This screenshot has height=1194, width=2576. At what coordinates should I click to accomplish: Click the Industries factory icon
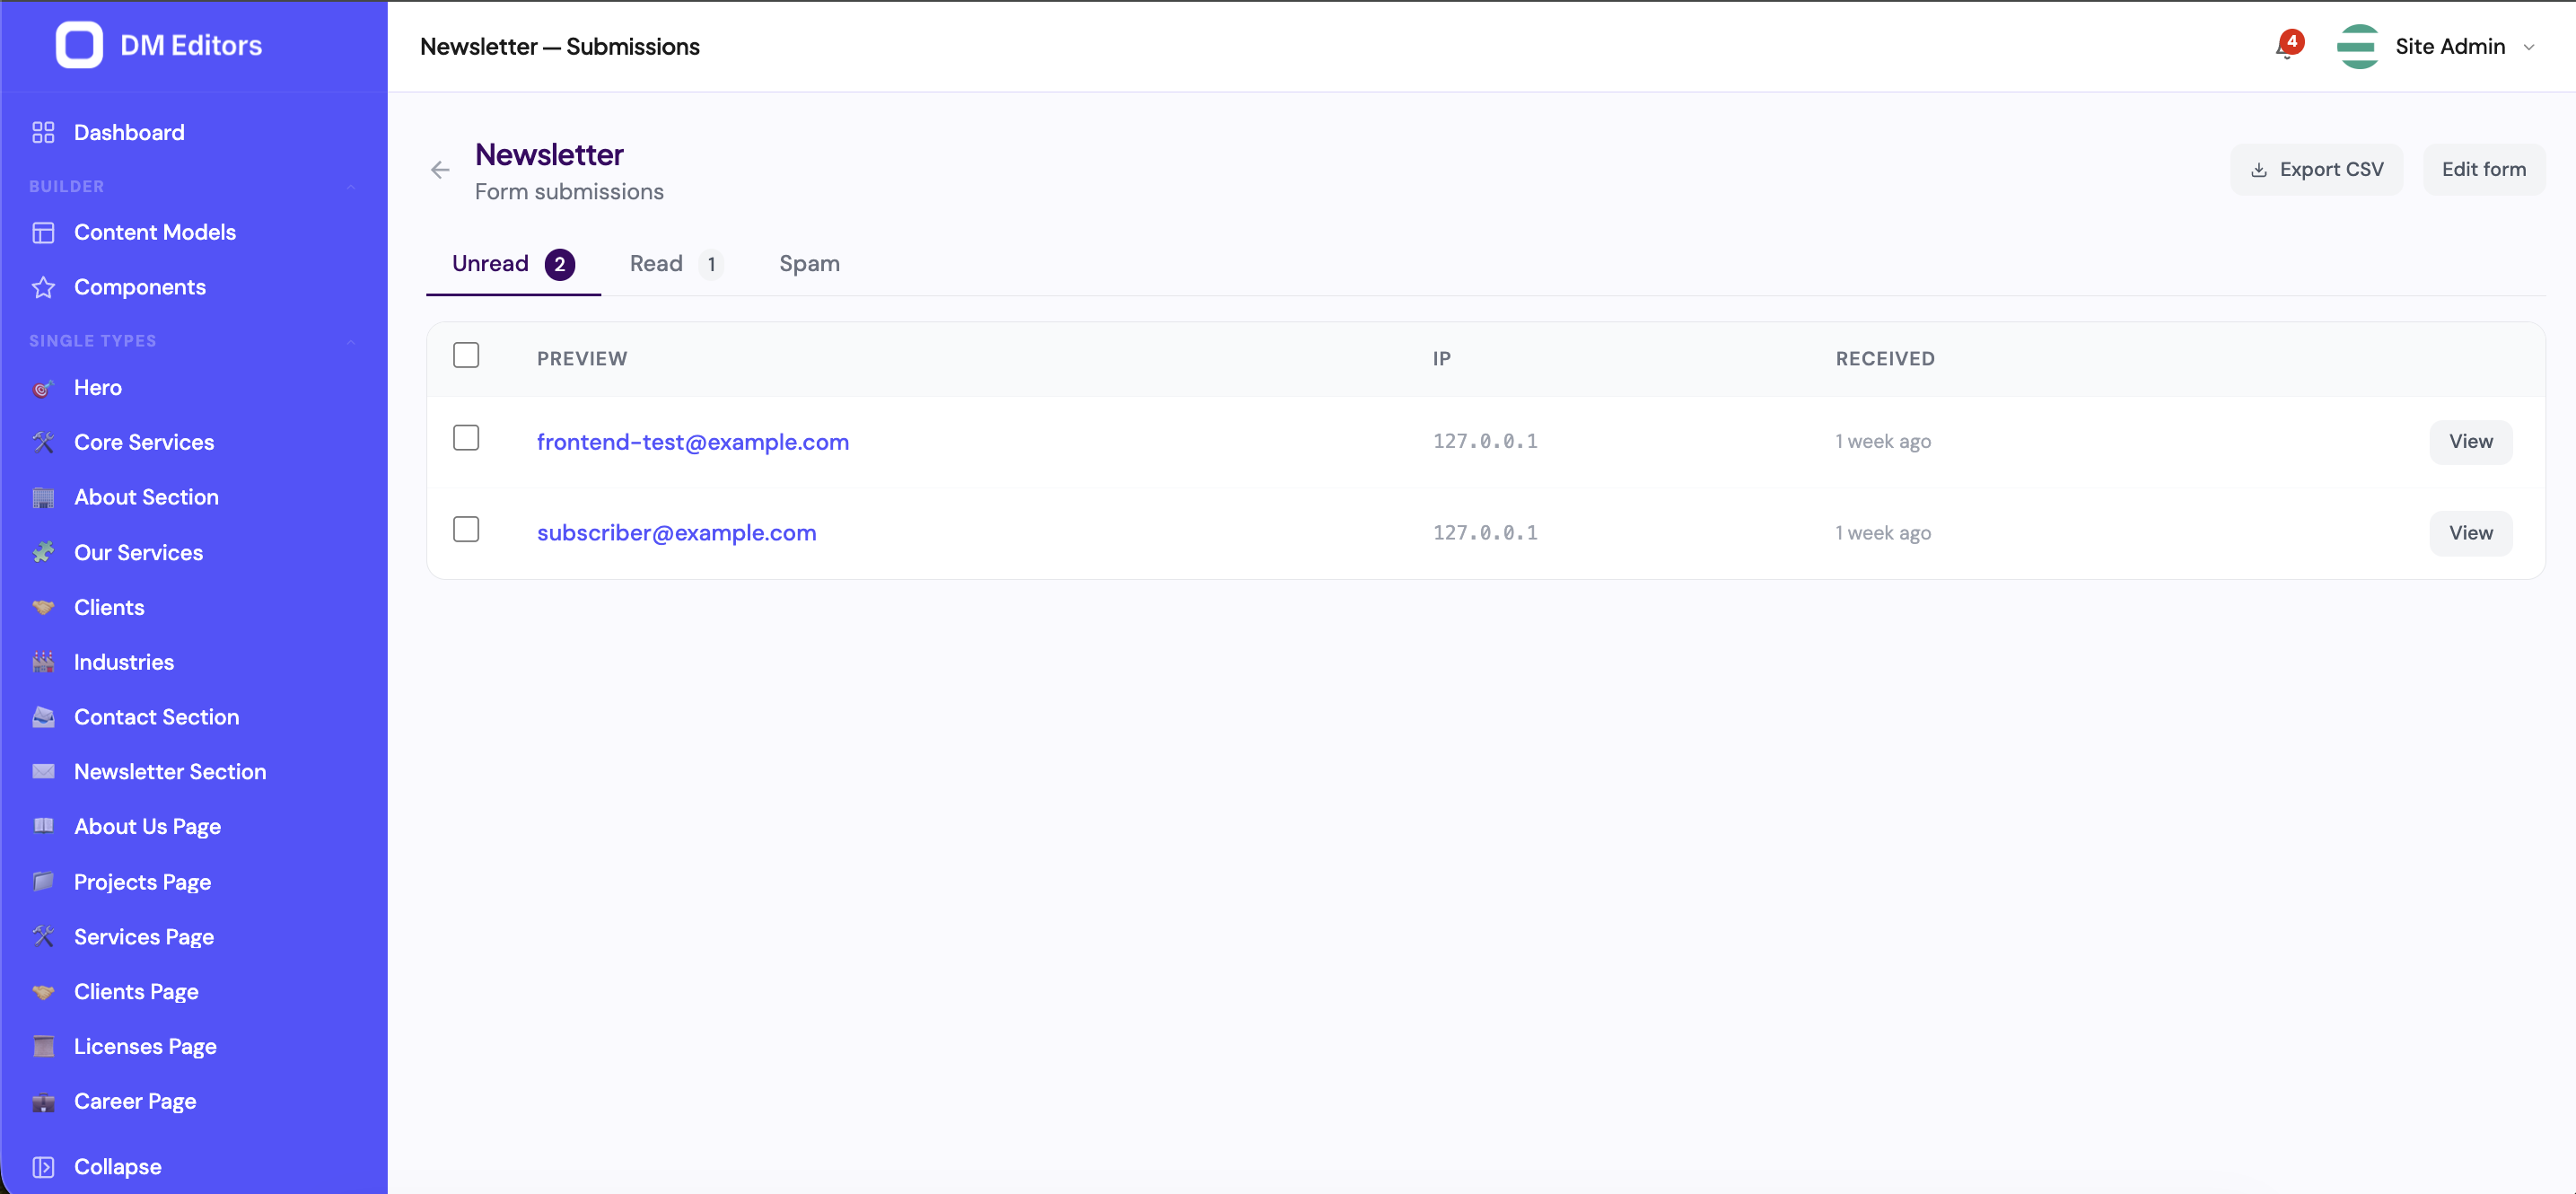(x=43, y=662)
